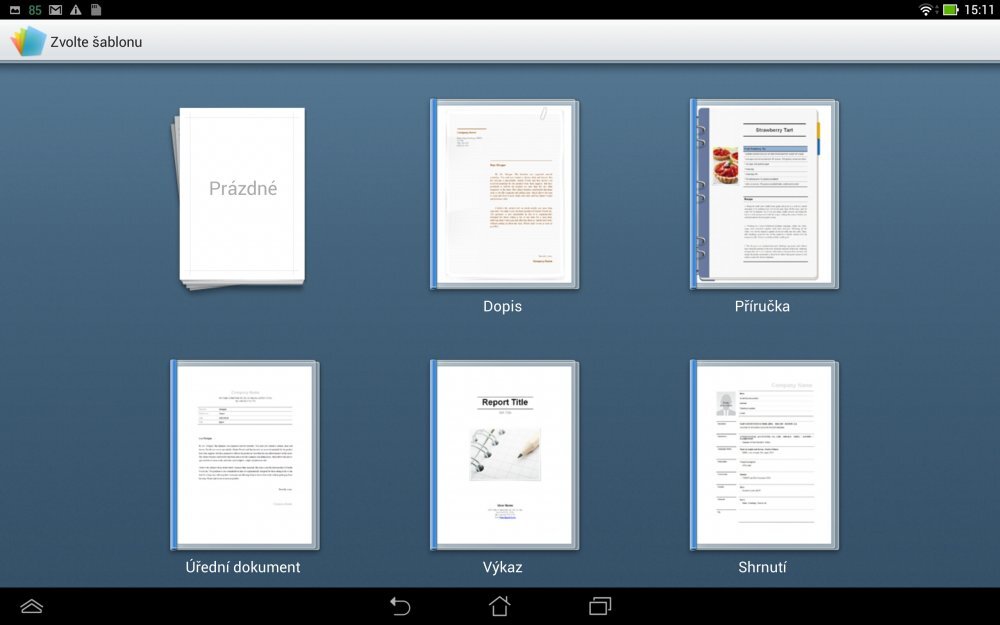Tap the Wi-Fi status icon
Image resolution: width=1000 pixels, height=625 pixels.
[925, 10]
